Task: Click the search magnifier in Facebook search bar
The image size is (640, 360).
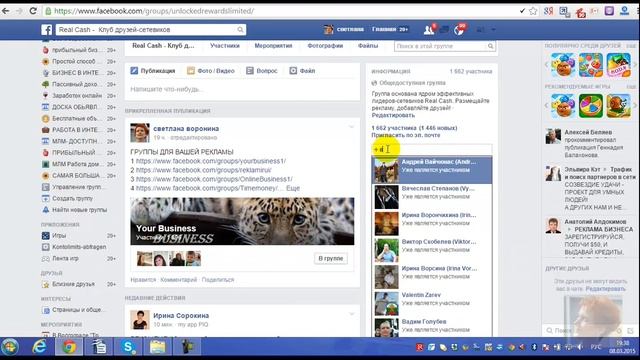Action: point(240,29)
